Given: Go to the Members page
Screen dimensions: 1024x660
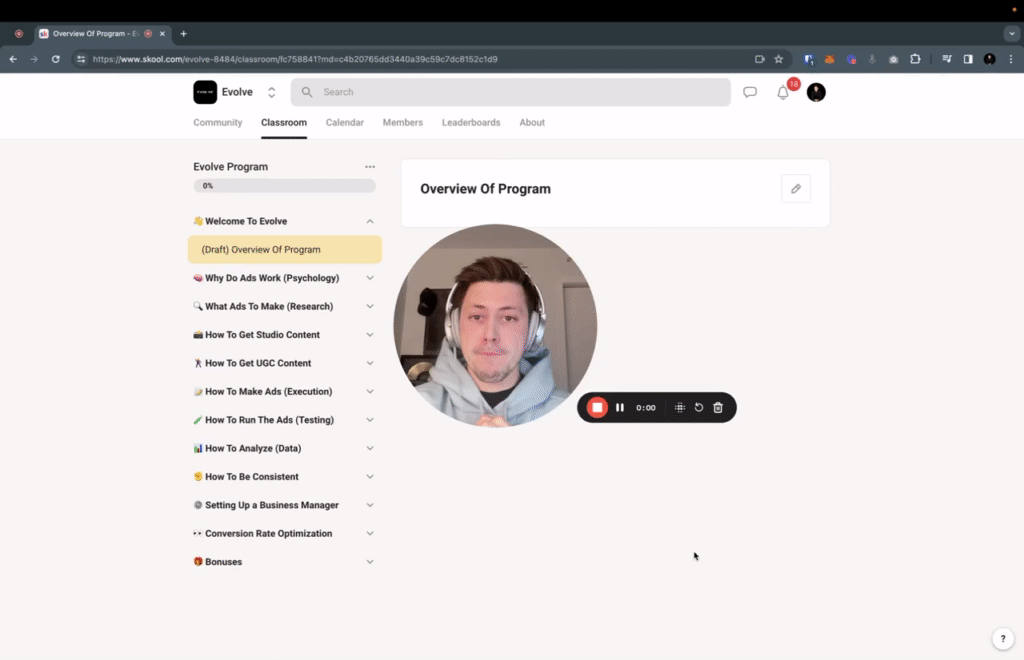Looking at the screenshot, I should pos(402,122).
